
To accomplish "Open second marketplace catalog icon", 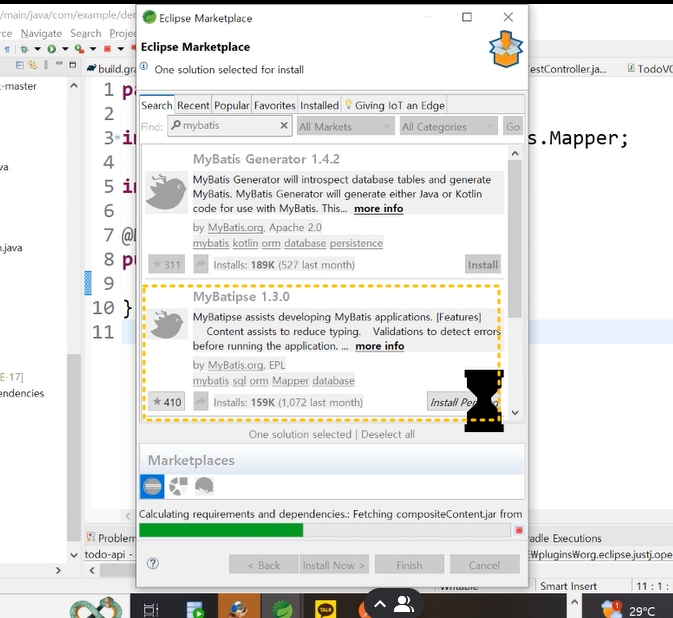I will click(178, 487).
